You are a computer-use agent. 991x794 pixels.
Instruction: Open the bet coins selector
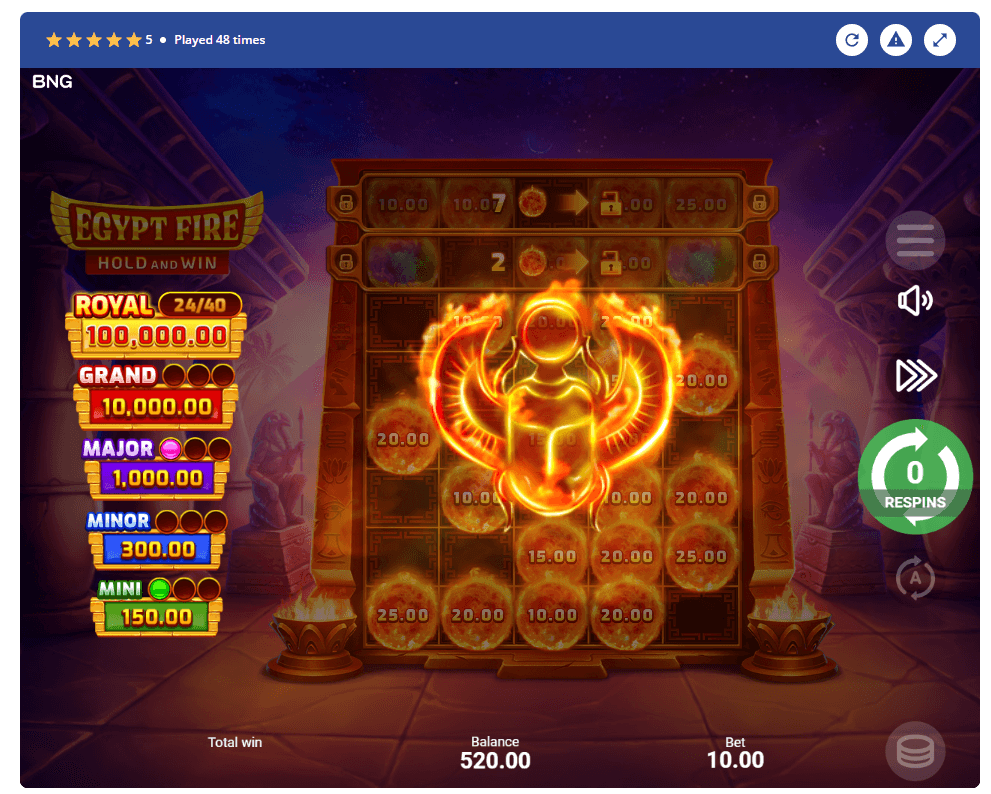click(915, 751)
